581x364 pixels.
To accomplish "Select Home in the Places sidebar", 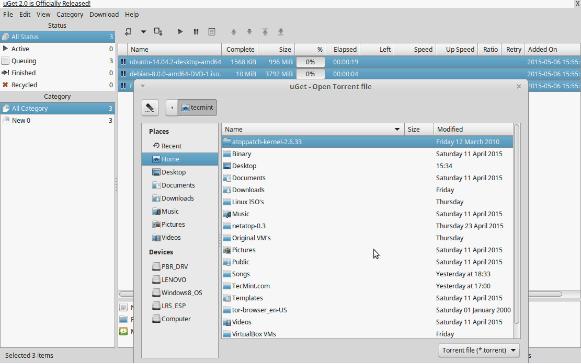I will point(180,159).
